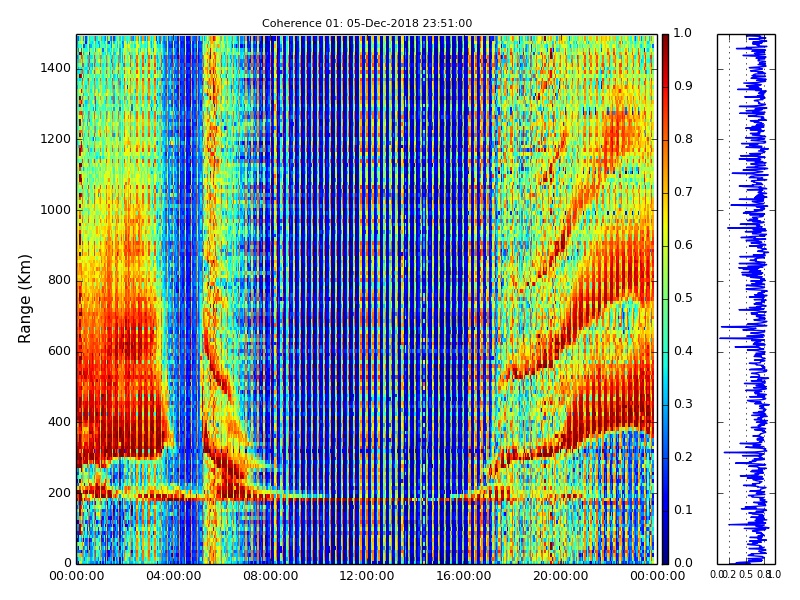Click the colorbar 0.9 tick label
The height and width of the screenshot is (600, 800).
(683, 86)
